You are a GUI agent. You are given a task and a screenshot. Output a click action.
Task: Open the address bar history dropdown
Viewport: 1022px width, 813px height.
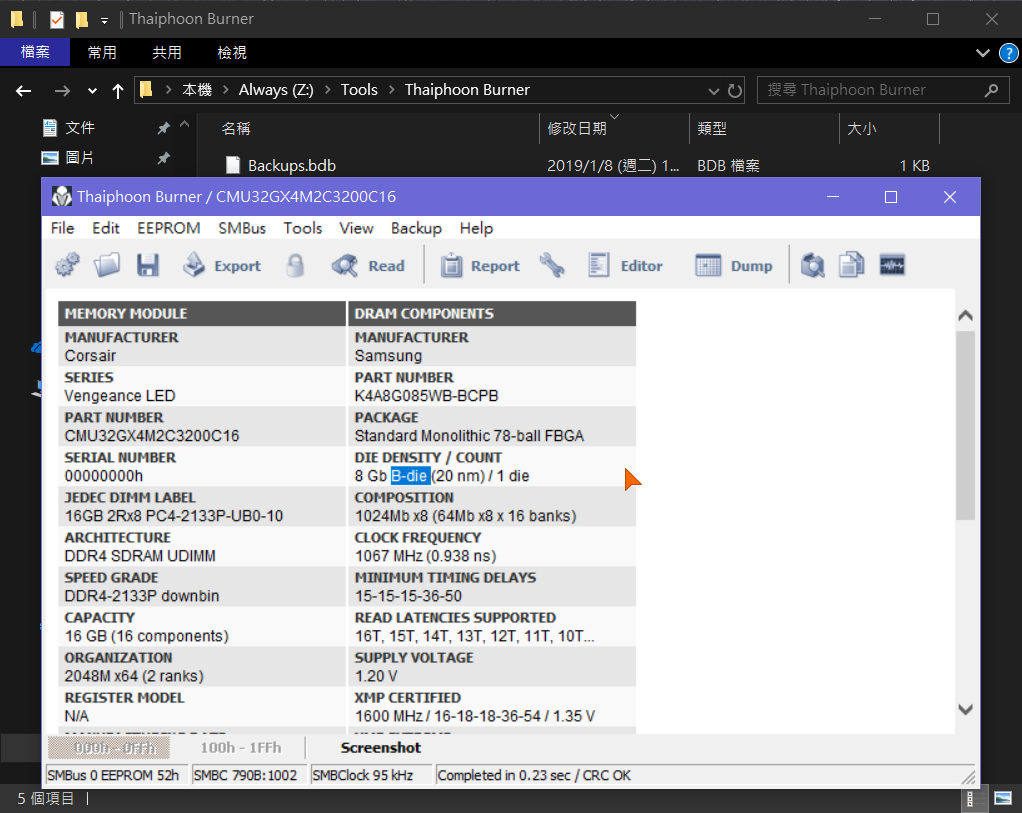714,91
